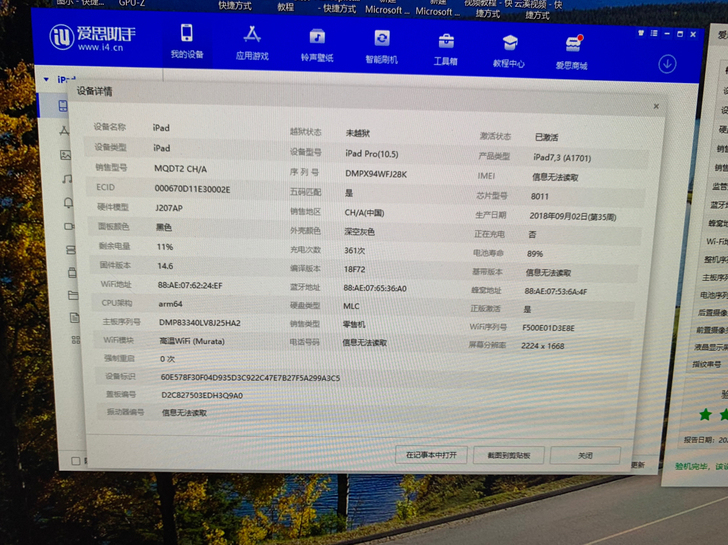728x545 pixels.
Task: Click firmware version value 14.6
Action: click(x=165, y=266)
